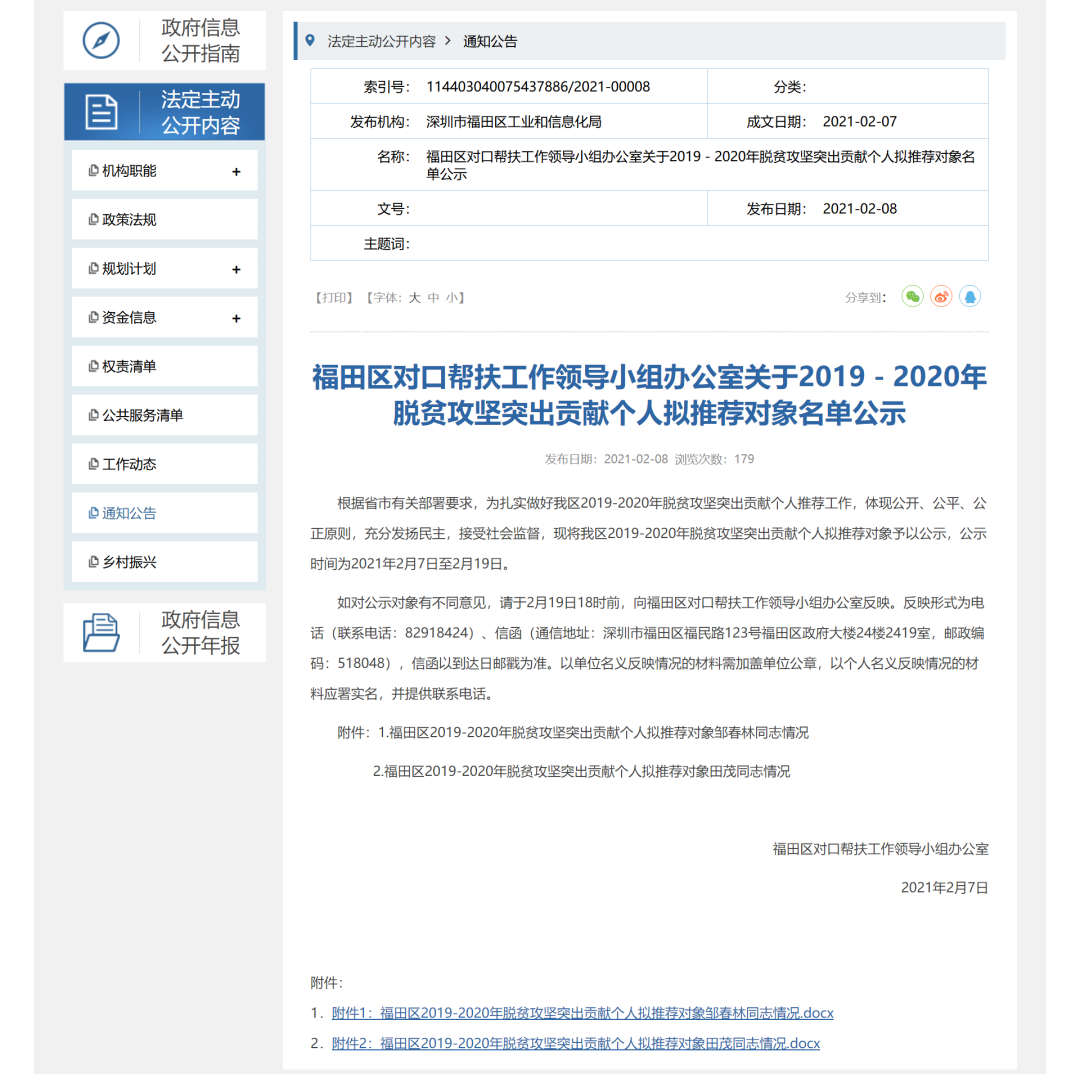This screenshot has width=1080, height=1074.
Task: Click the location pin icon in breadcrumb
Action: click(311, 41)
